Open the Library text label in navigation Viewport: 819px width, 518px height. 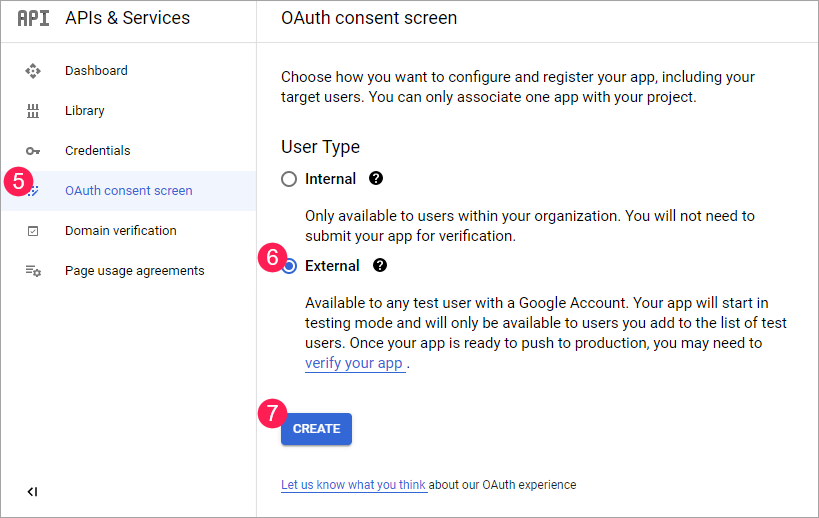tap(85, 111)
